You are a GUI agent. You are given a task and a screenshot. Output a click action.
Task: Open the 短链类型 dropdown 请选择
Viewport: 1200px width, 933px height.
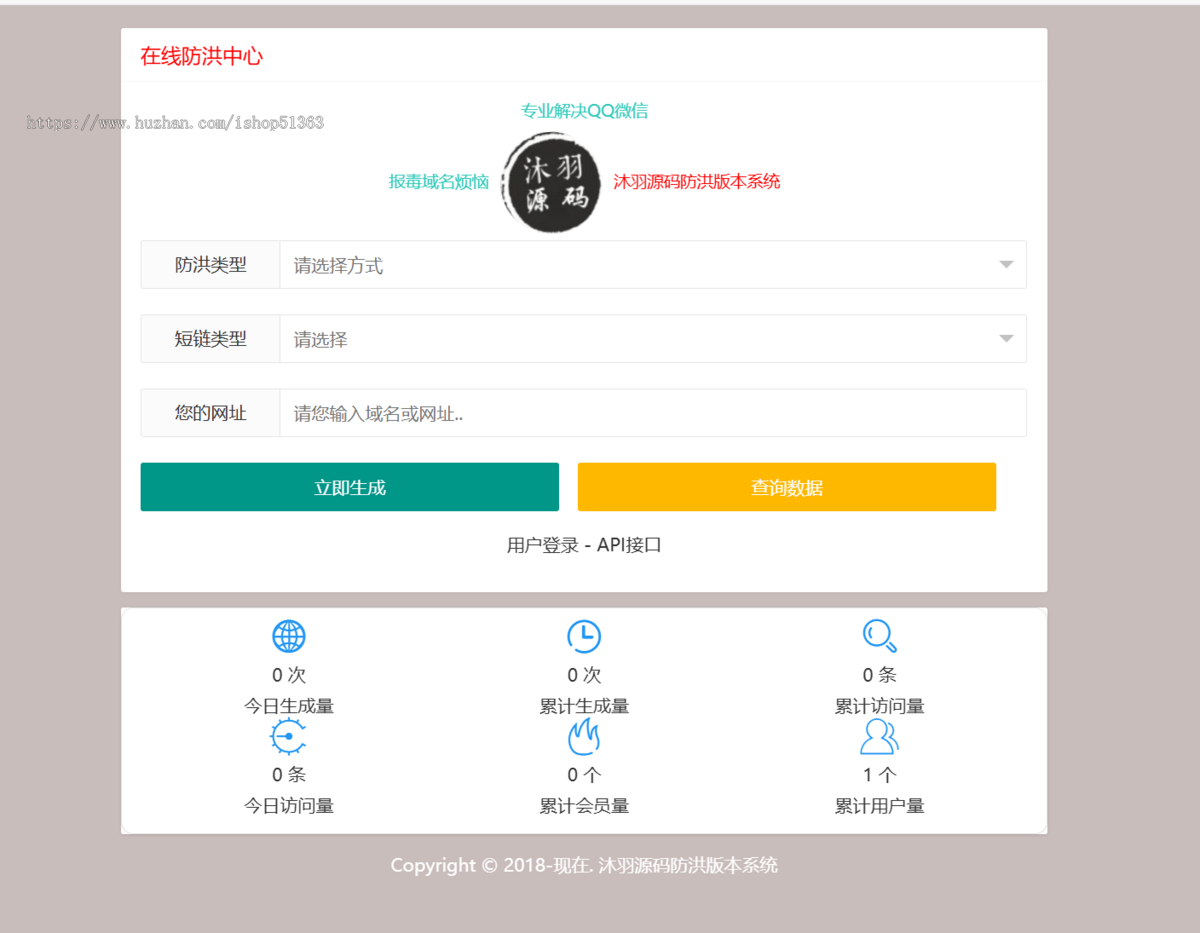click(x=653, y=339)
